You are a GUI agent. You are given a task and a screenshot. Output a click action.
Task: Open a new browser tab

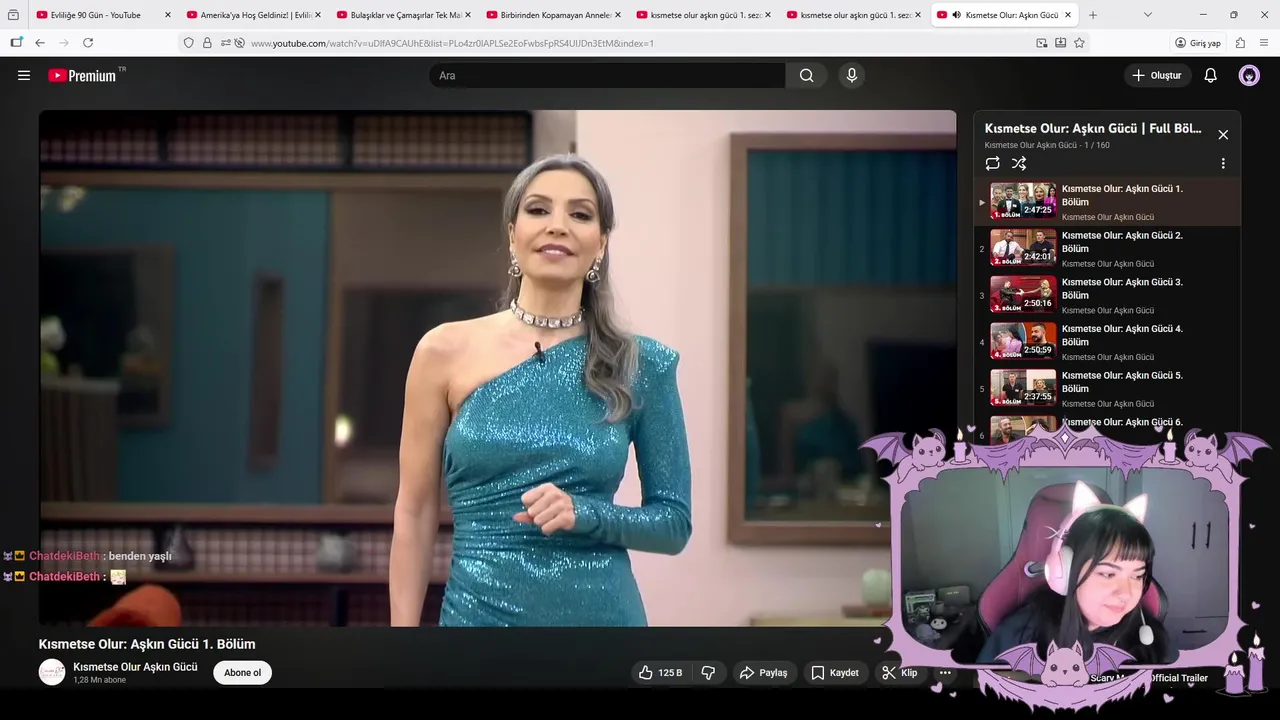pyautogui.click(x=1093, y=15)
